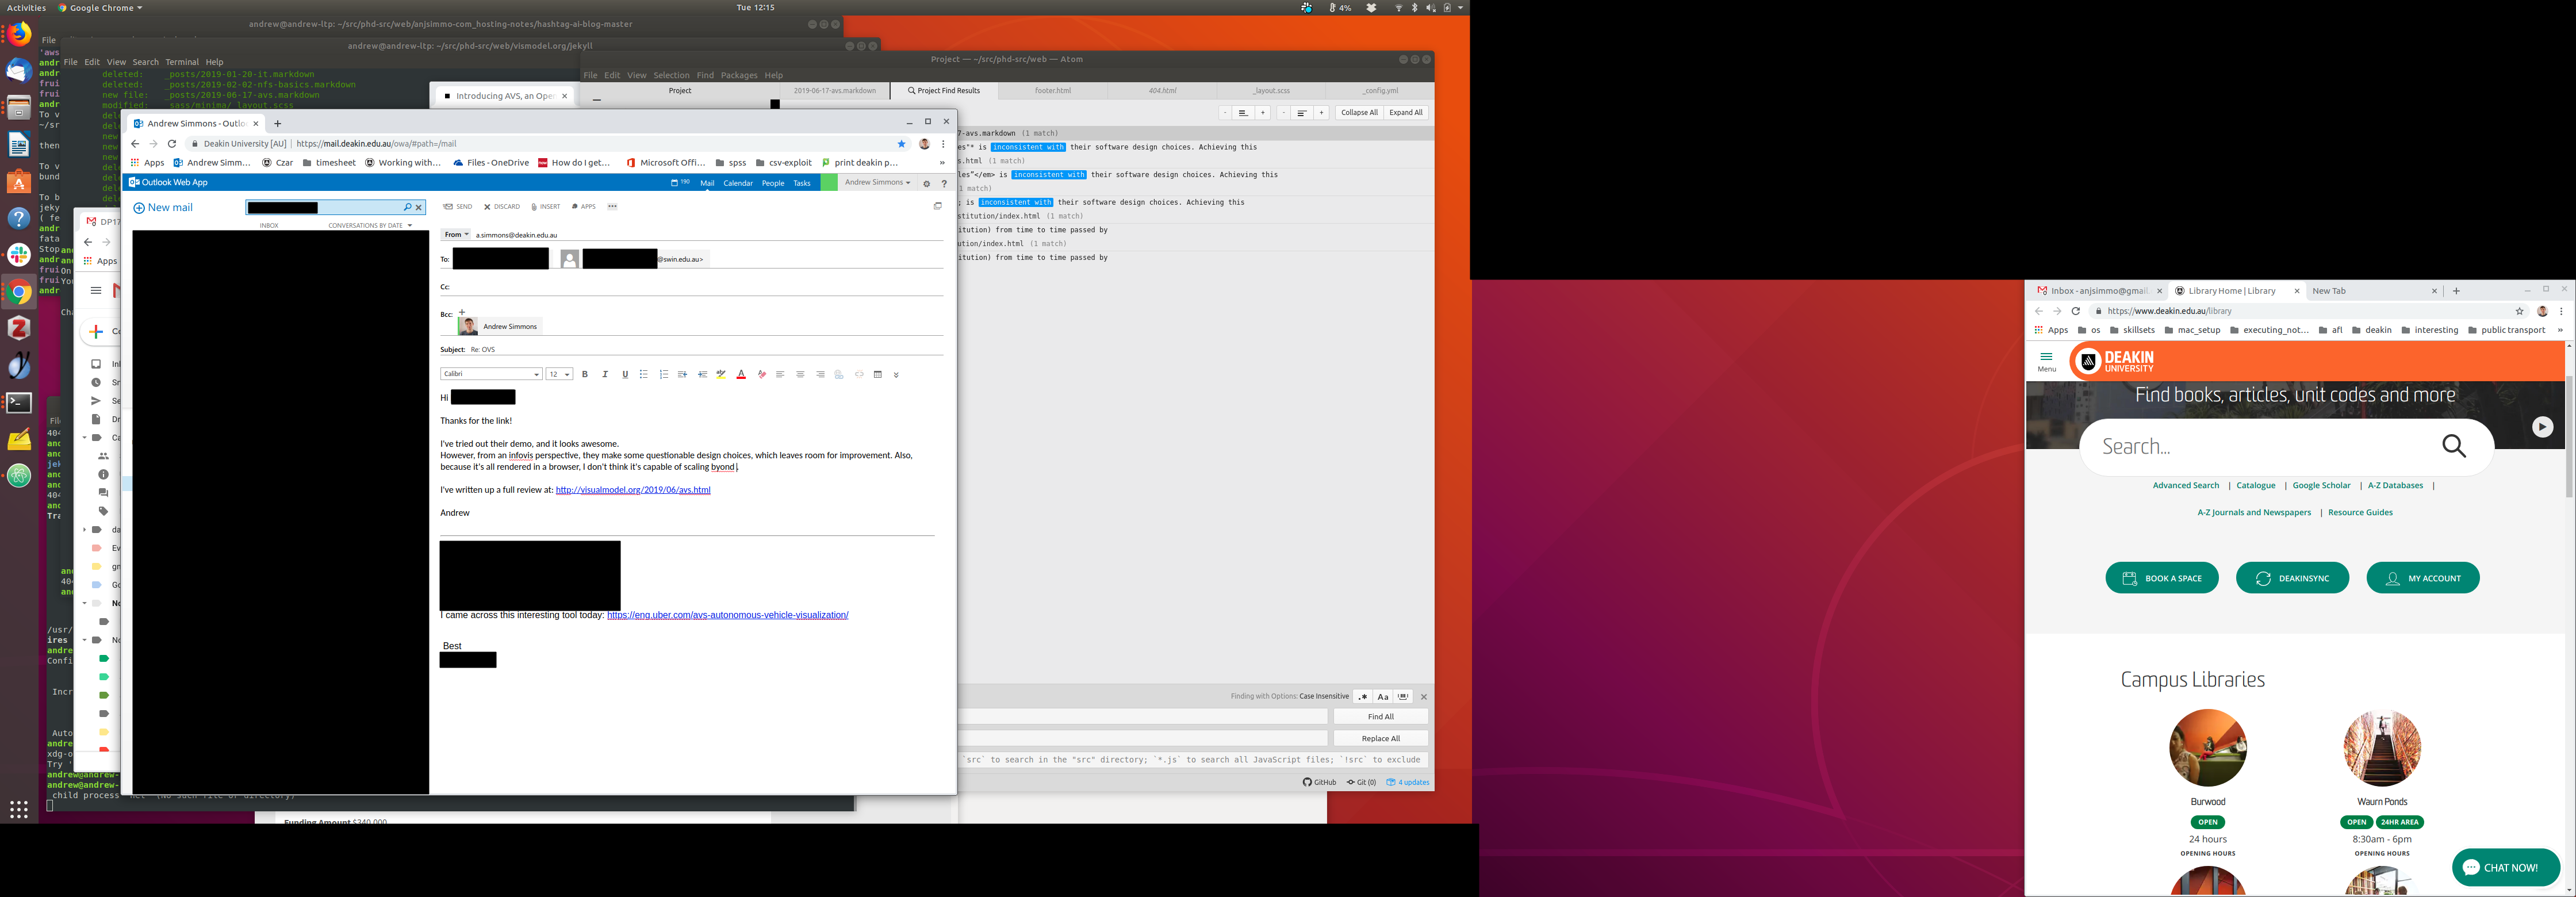2576x897 pixels.
Task: Click the text highlight color icon
Action: click(x=721, y=375)
